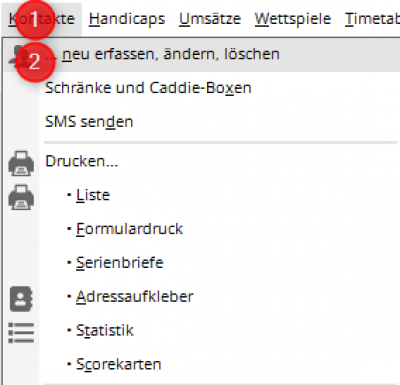This screenshot has width=400, height=385.
Task: Open the Handicaps menu
Action: pyautogui.click(x=127, y=19)
